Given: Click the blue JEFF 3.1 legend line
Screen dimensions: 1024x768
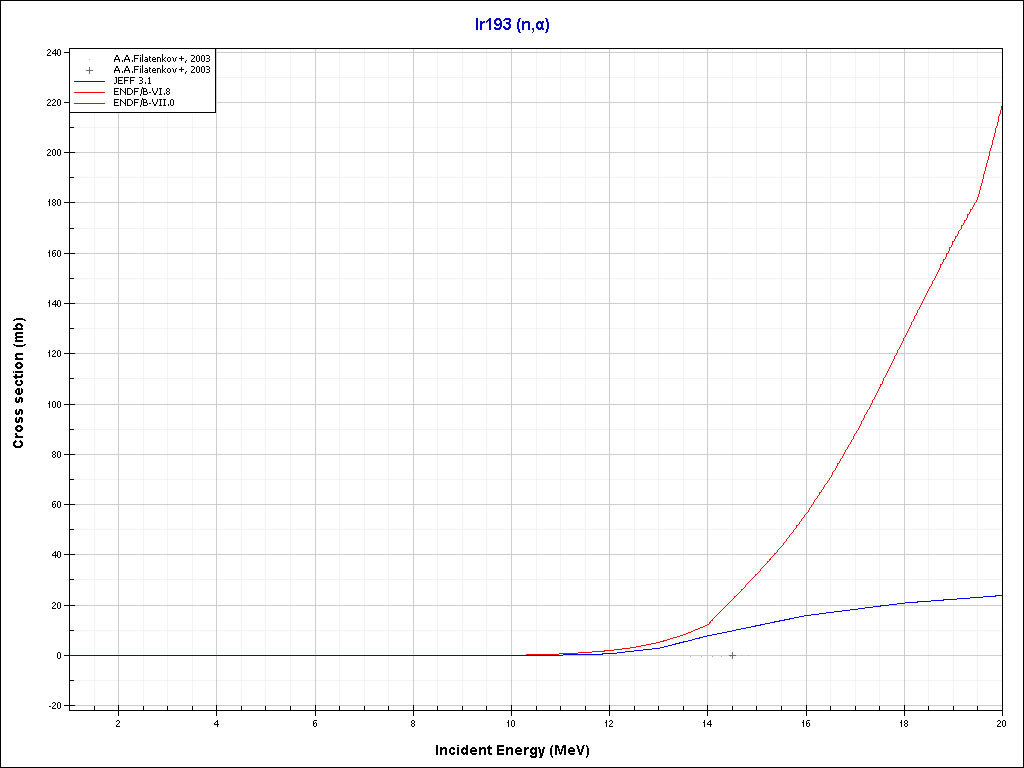Looking at the screenshot, I should (x=89, y=81).
